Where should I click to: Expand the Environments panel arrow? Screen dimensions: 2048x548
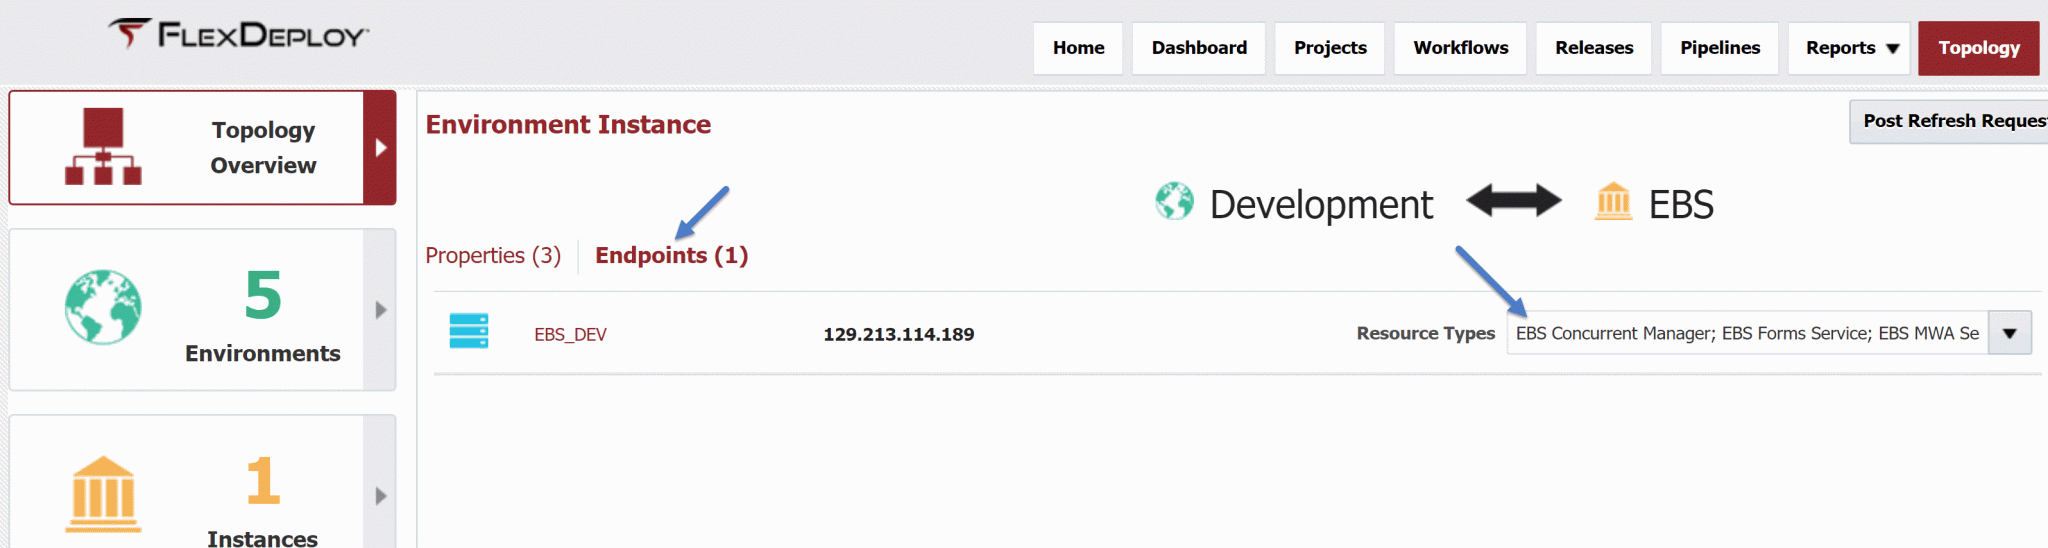click(380, 310)
